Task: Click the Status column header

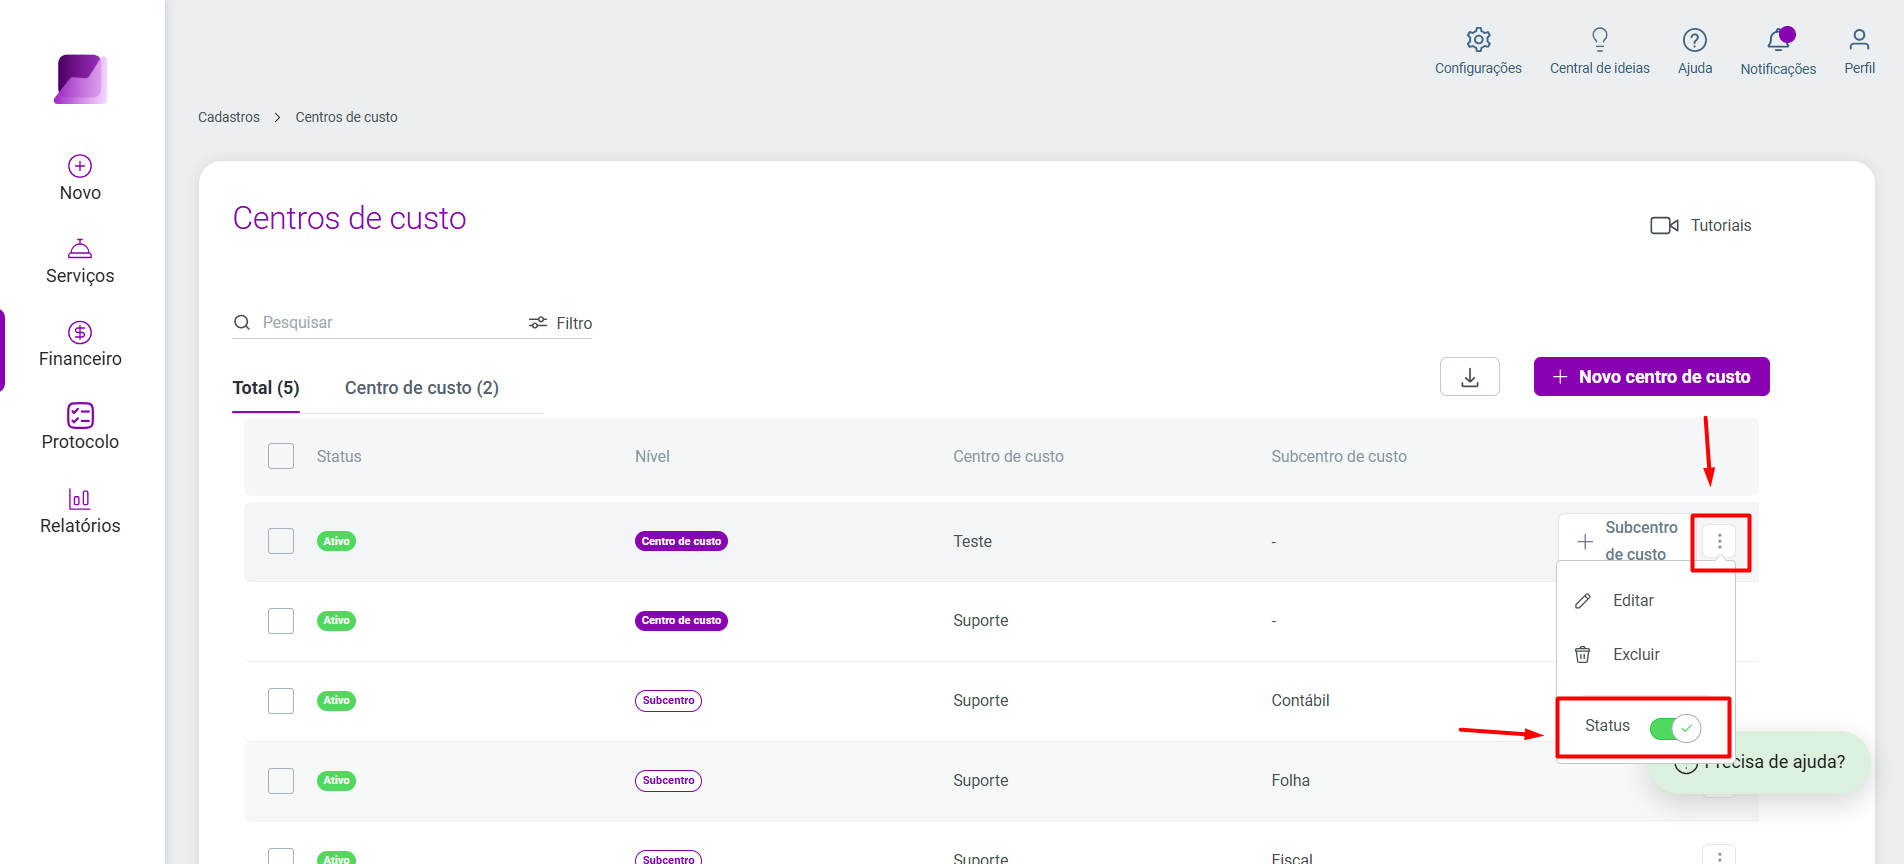Action: point(339,457)
